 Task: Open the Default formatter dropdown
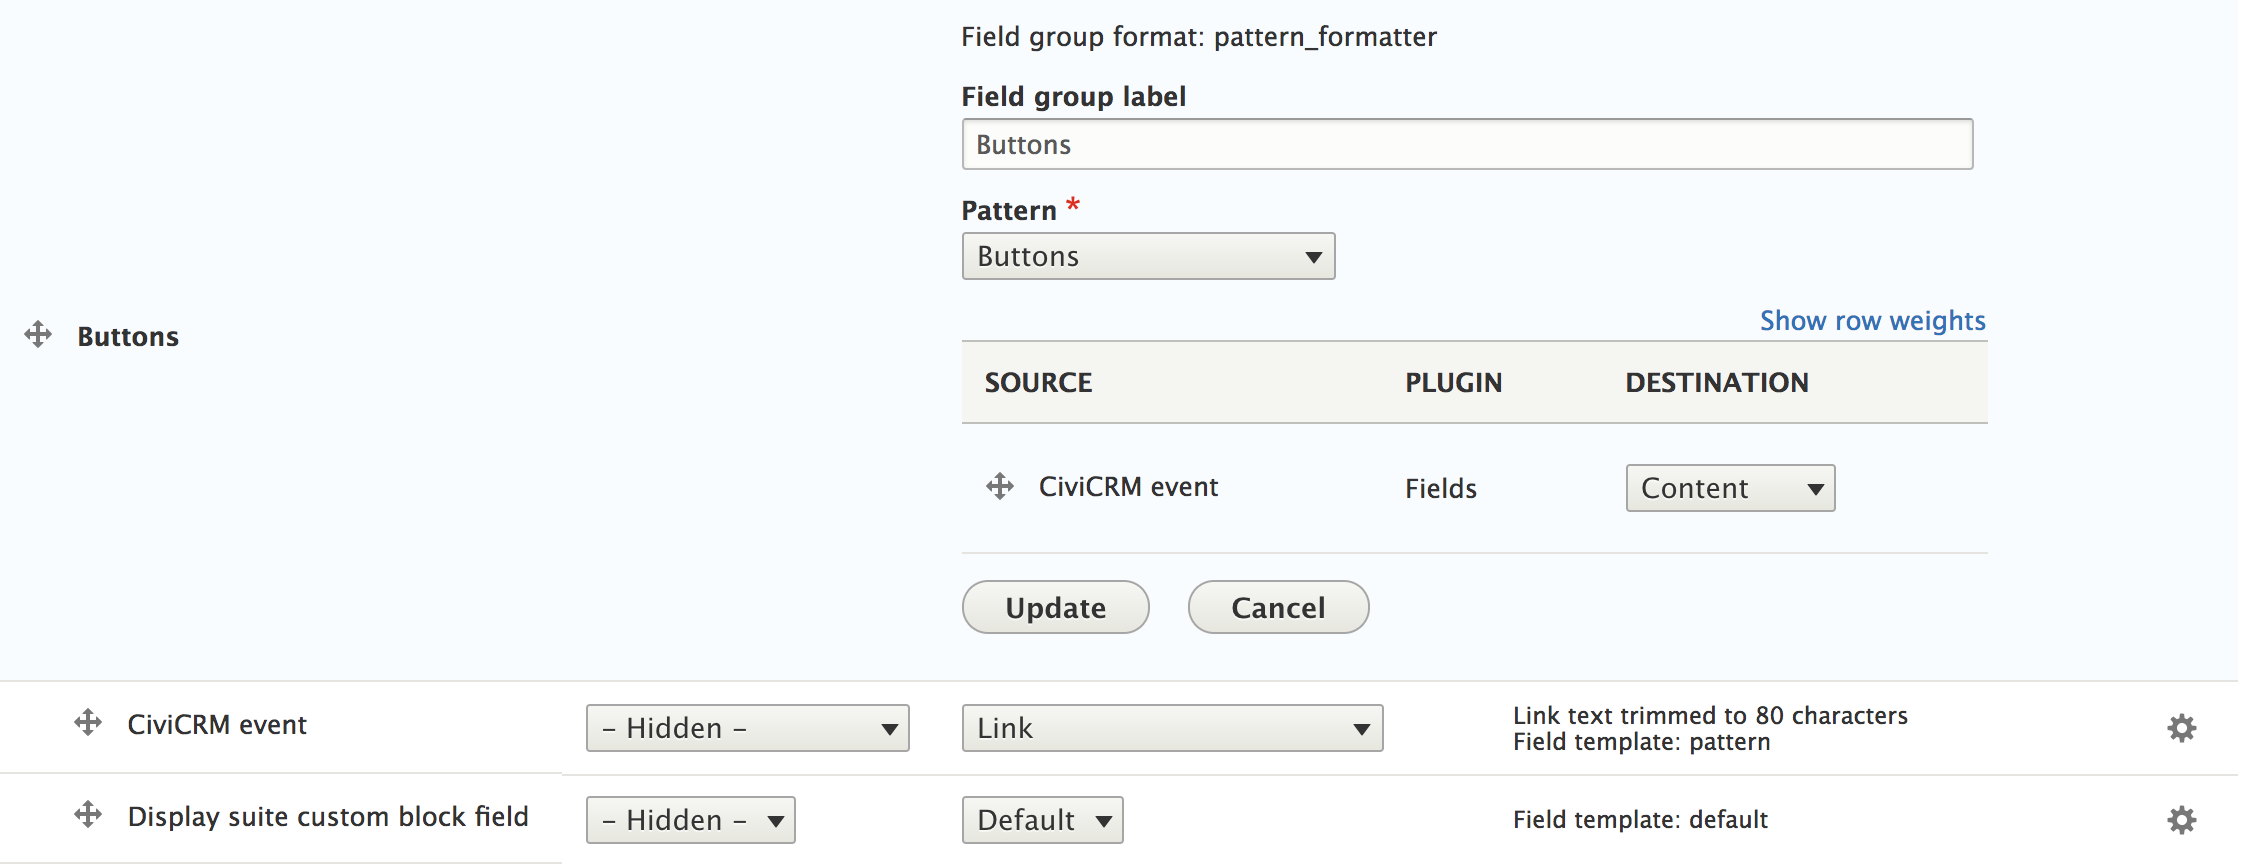point(1042,819)
